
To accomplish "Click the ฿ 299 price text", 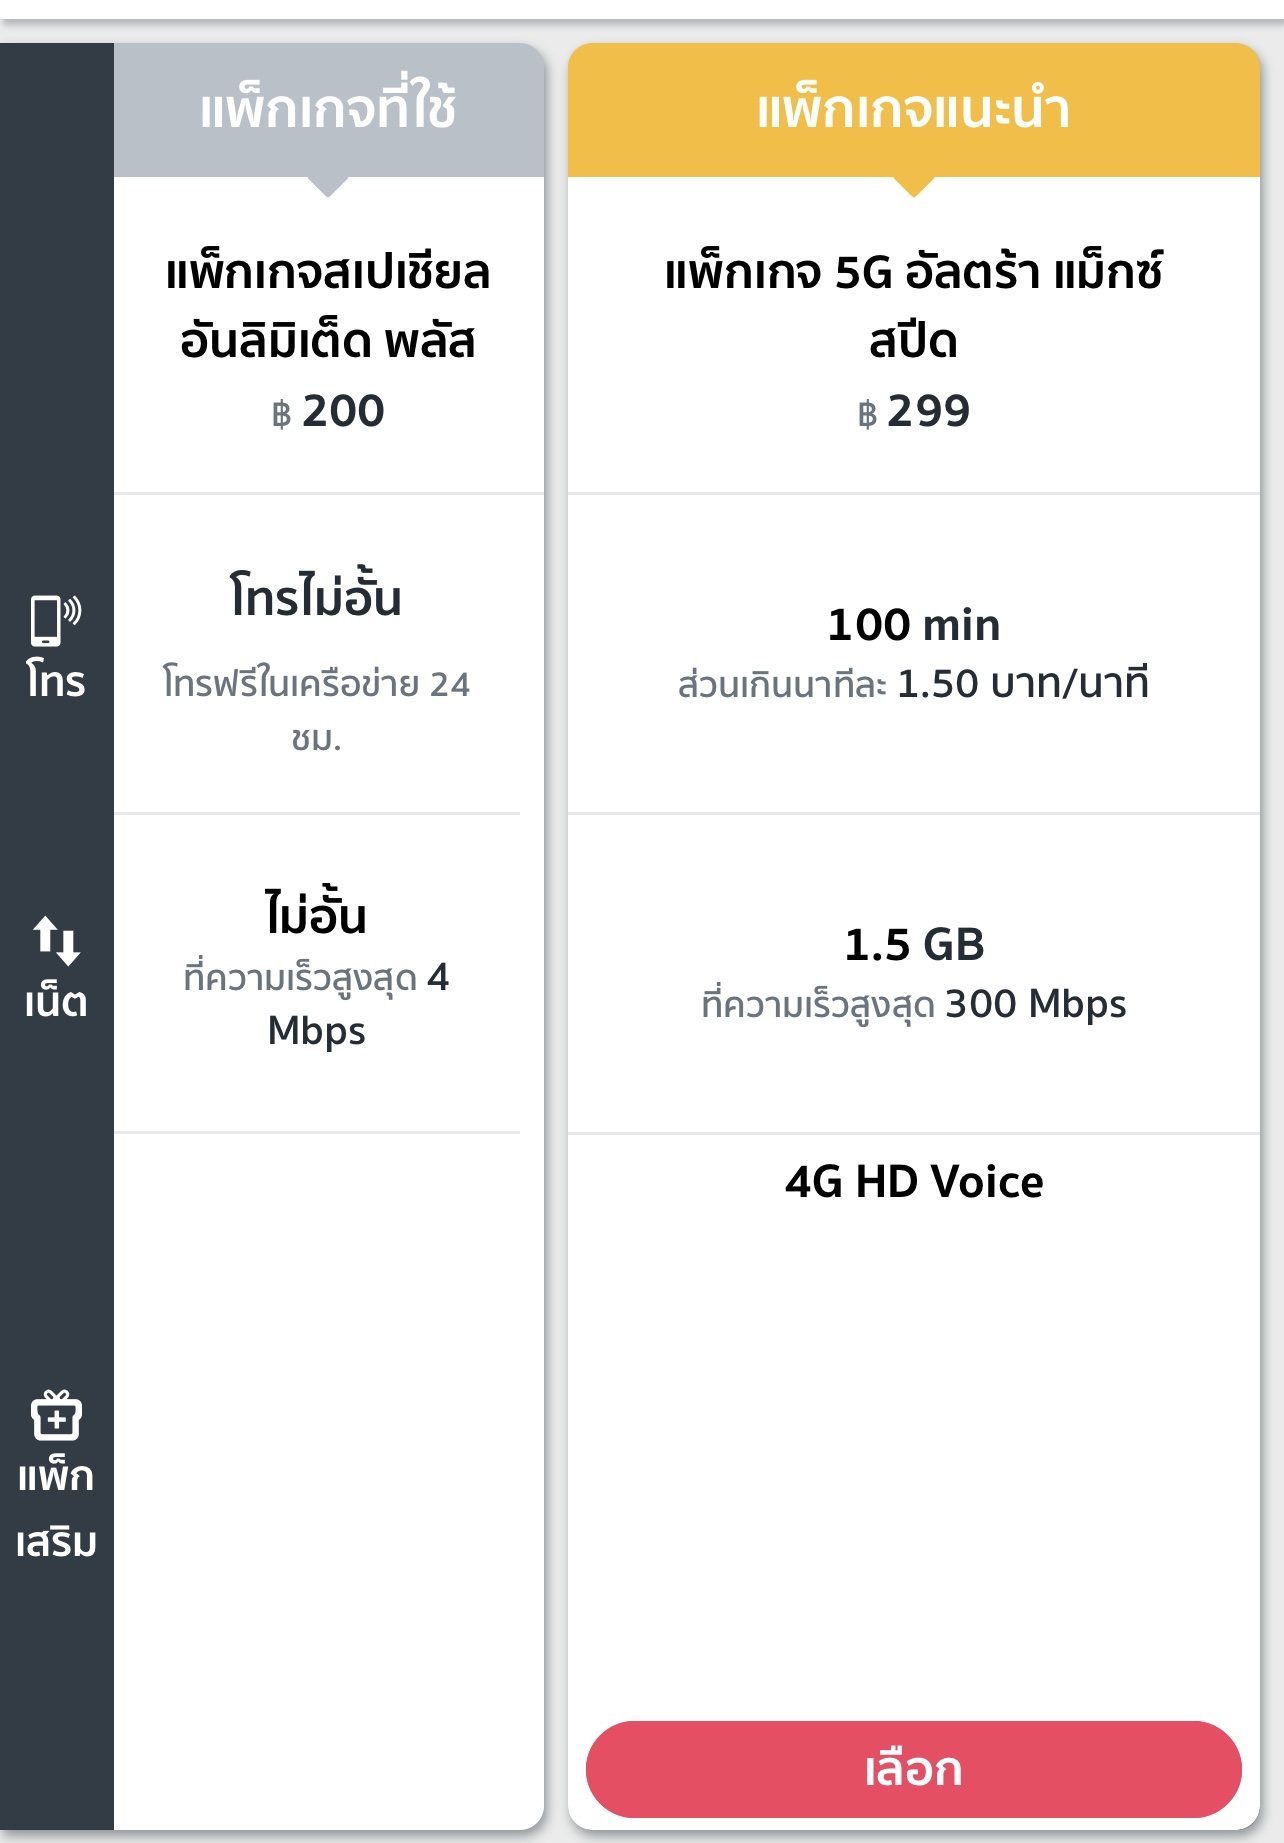I will (913, 411).
